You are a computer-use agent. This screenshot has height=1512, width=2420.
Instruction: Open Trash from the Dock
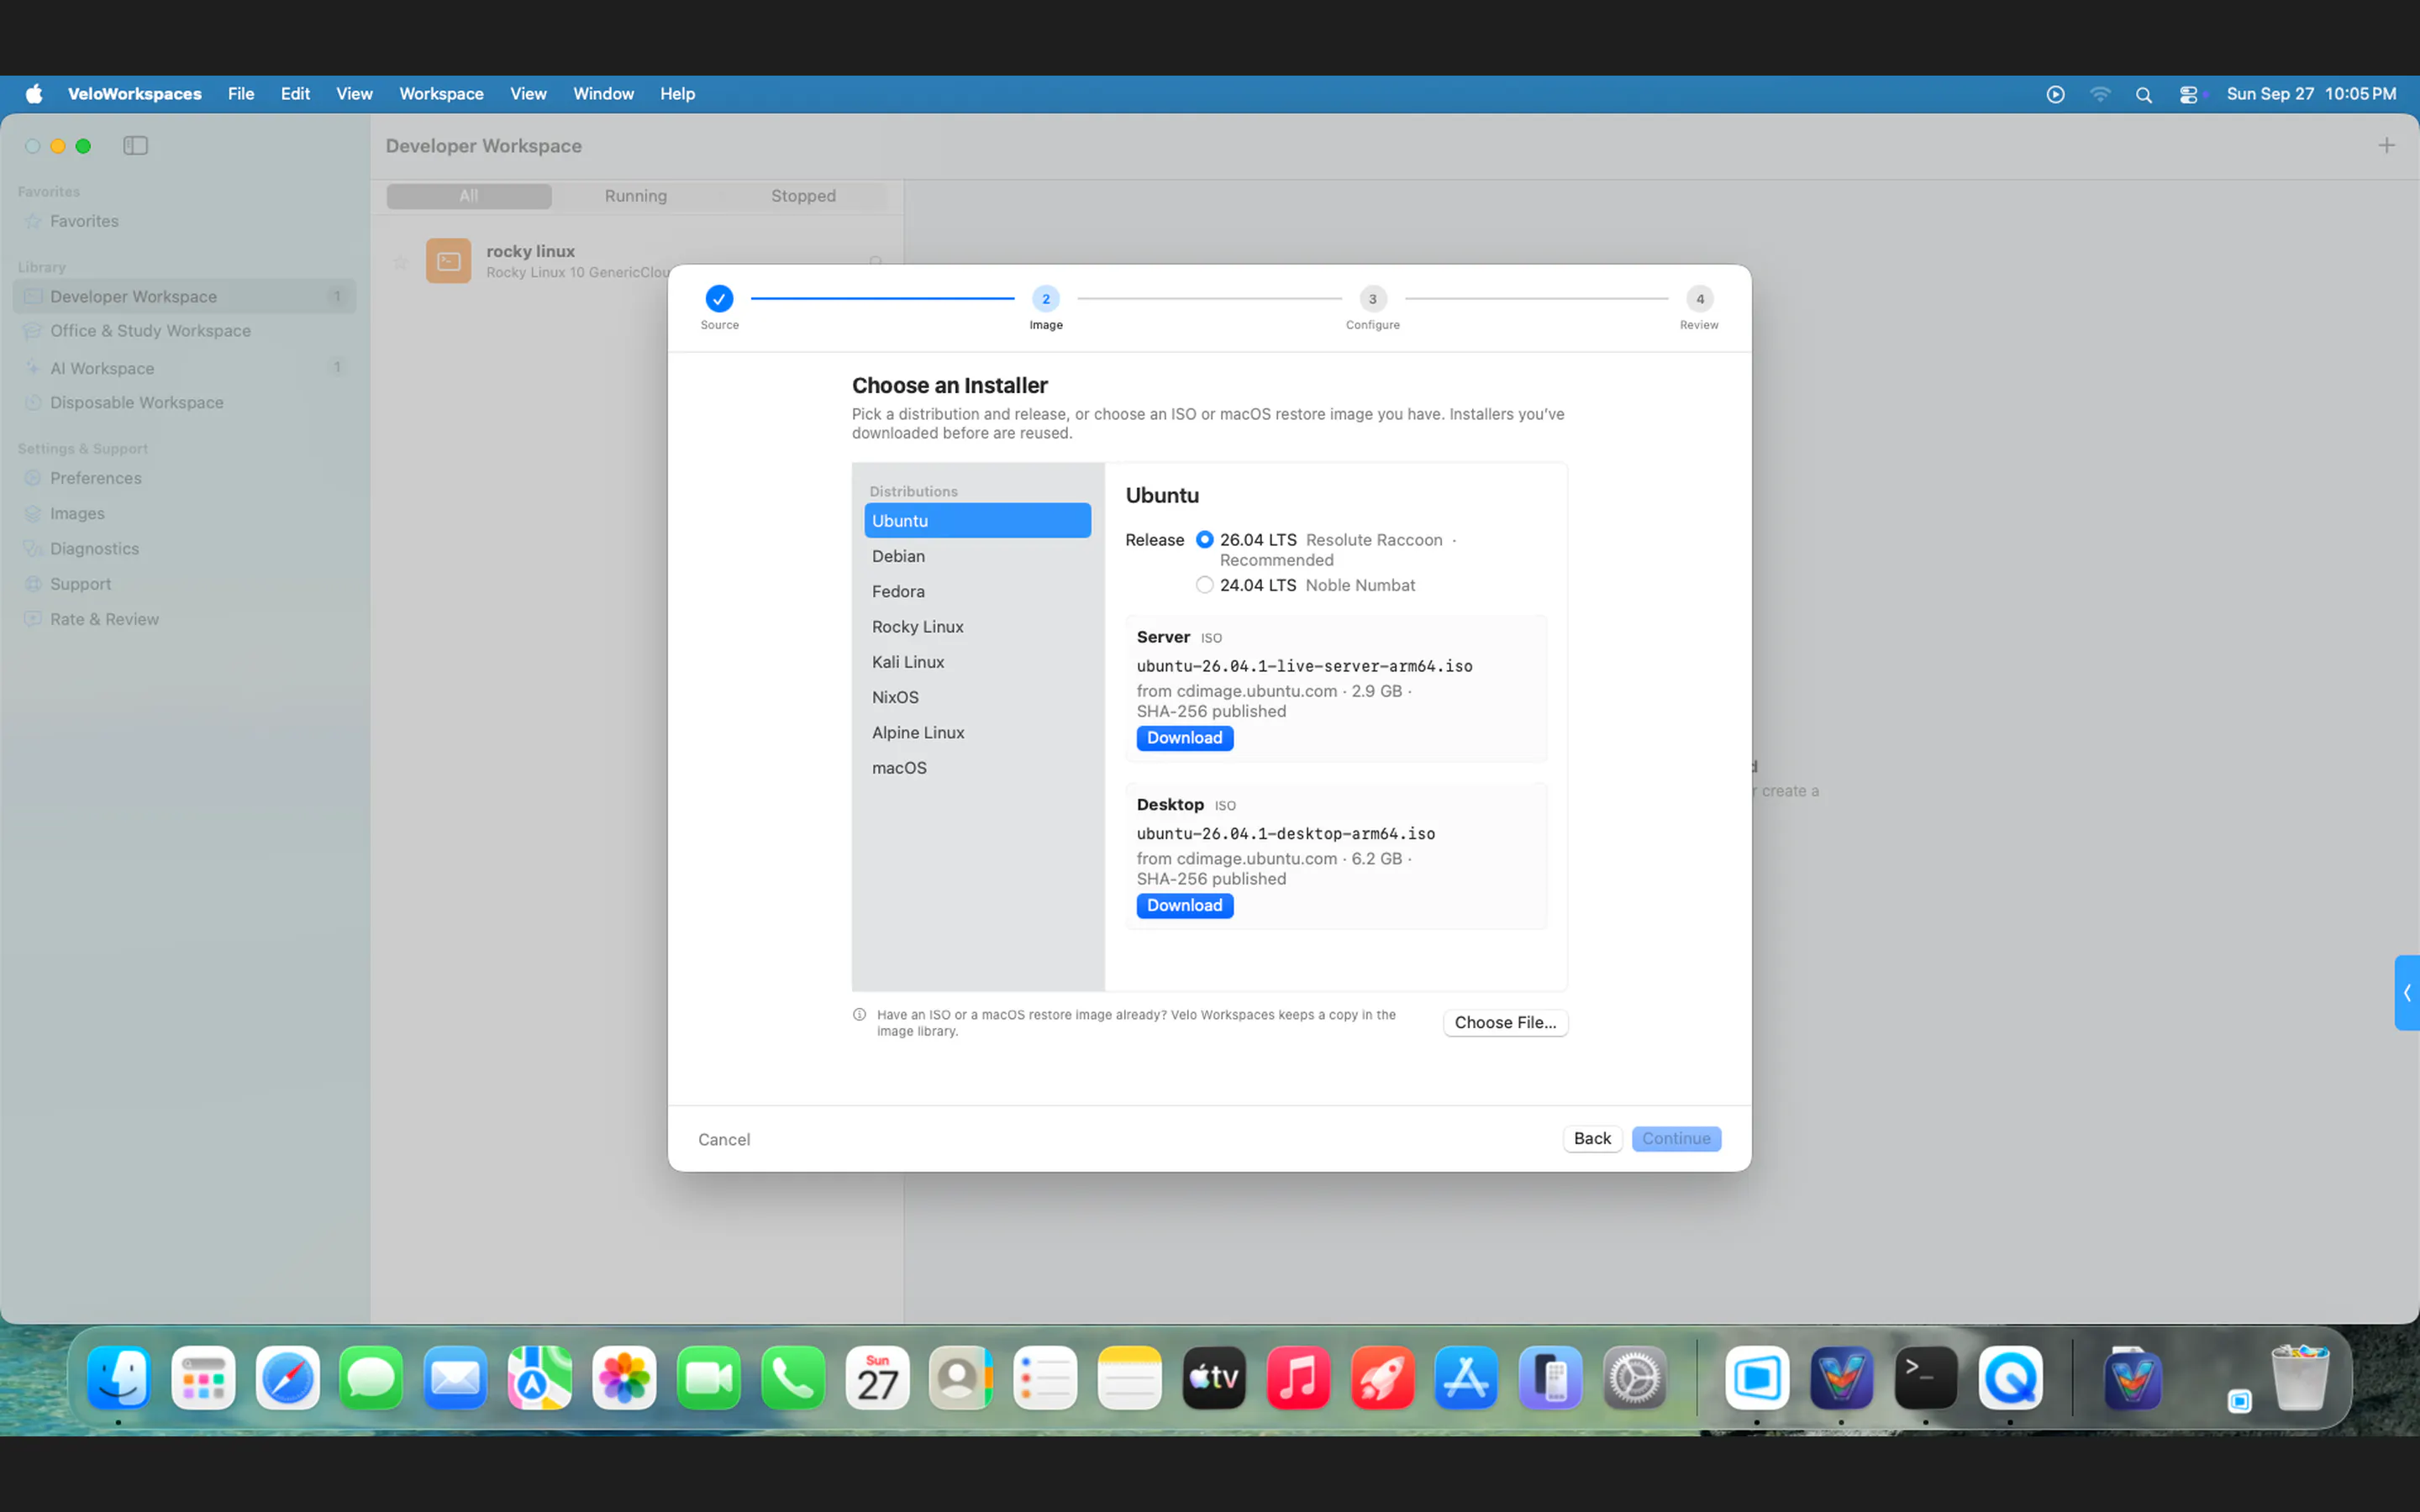point(2300,1377)
